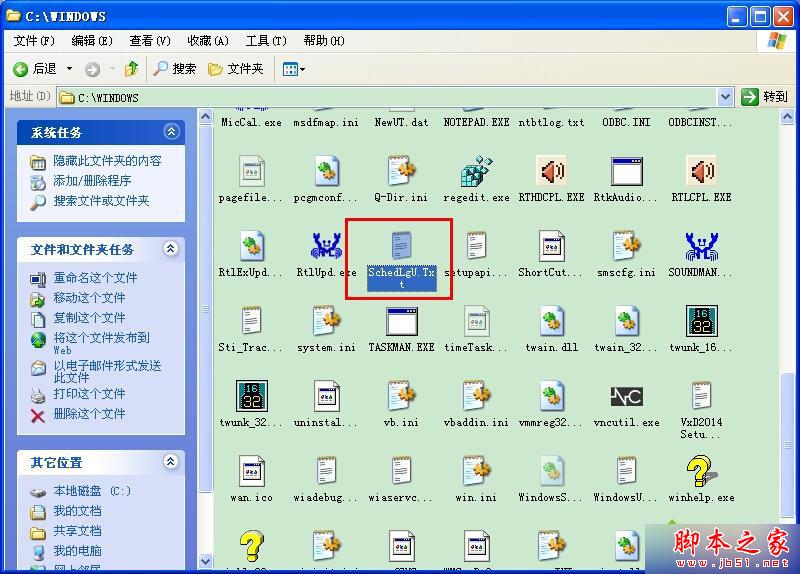Collapse the 系统任务 panel

click(x=171, y=132)
